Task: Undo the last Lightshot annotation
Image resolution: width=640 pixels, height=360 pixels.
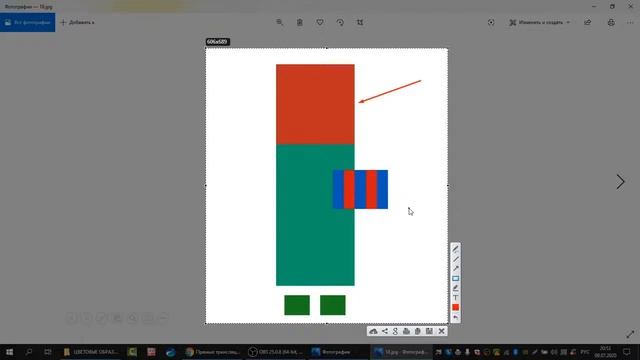Action: click(x=456, y=317)
